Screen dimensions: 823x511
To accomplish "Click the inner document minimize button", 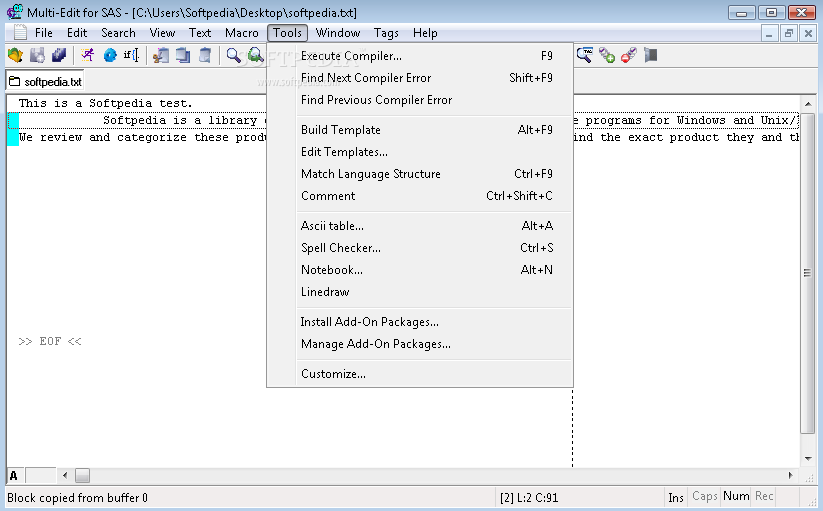I will (769, 34).
